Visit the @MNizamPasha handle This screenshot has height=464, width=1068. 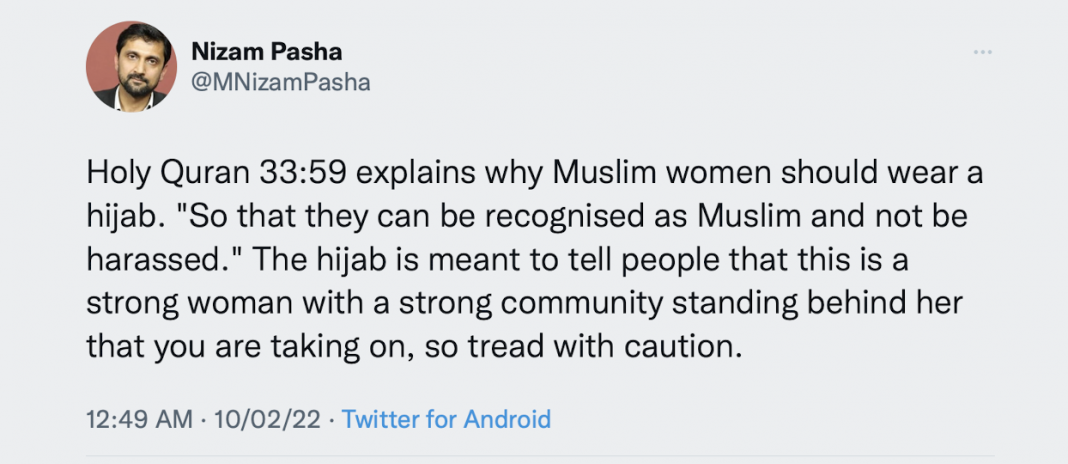pos(280,83)
